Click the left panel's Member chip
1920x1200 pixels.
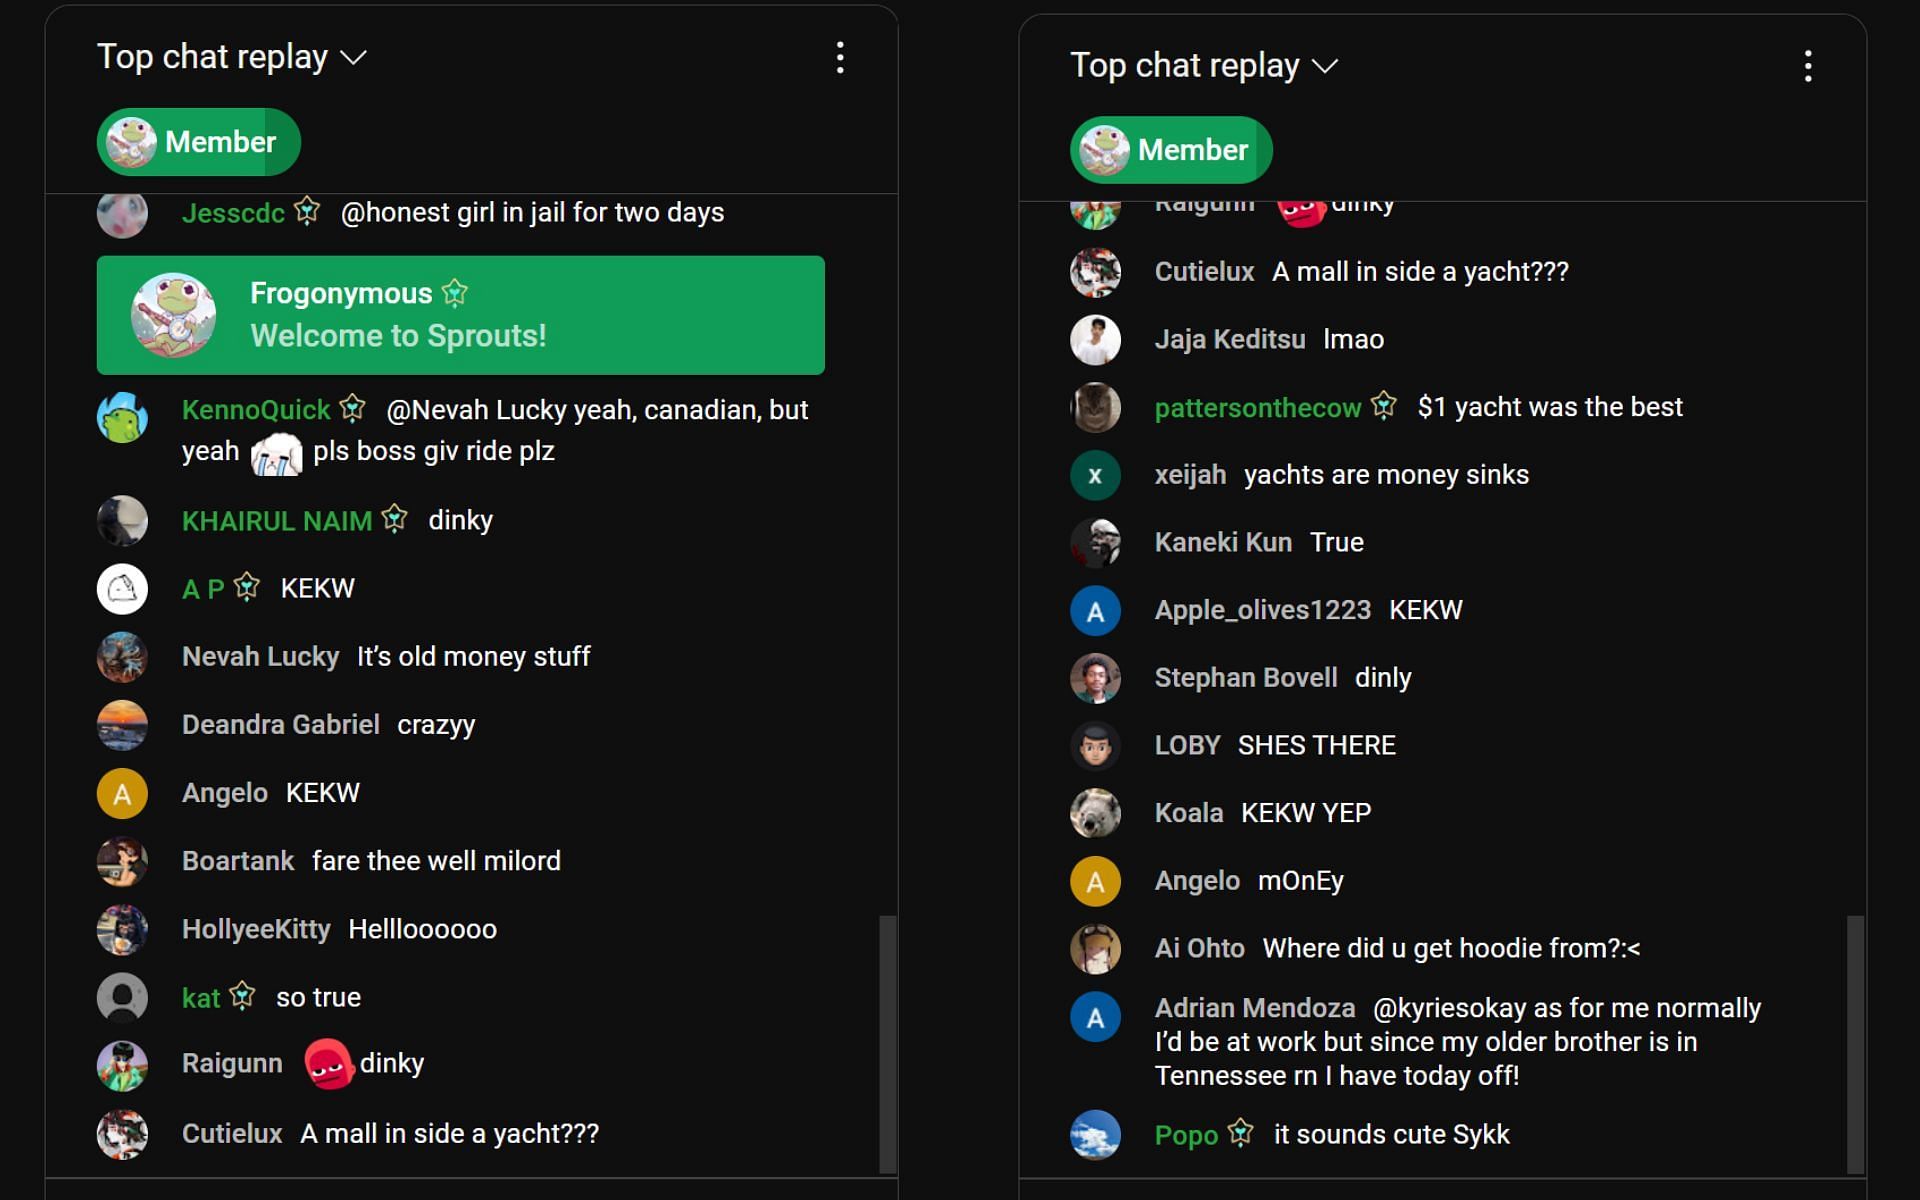coord(198,142)
